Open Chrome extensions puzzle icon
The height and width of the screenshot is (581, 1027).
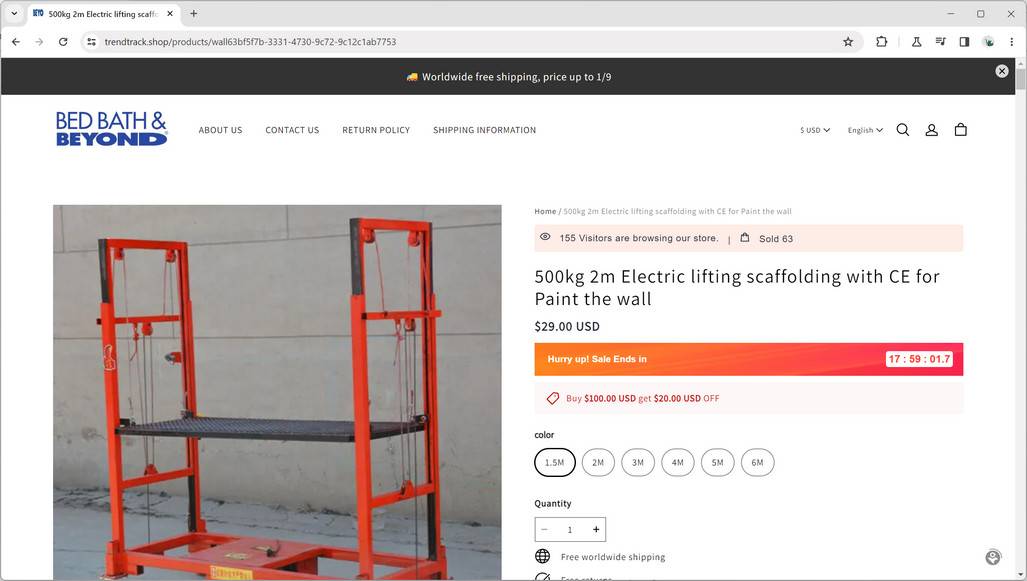pos(881,41)
